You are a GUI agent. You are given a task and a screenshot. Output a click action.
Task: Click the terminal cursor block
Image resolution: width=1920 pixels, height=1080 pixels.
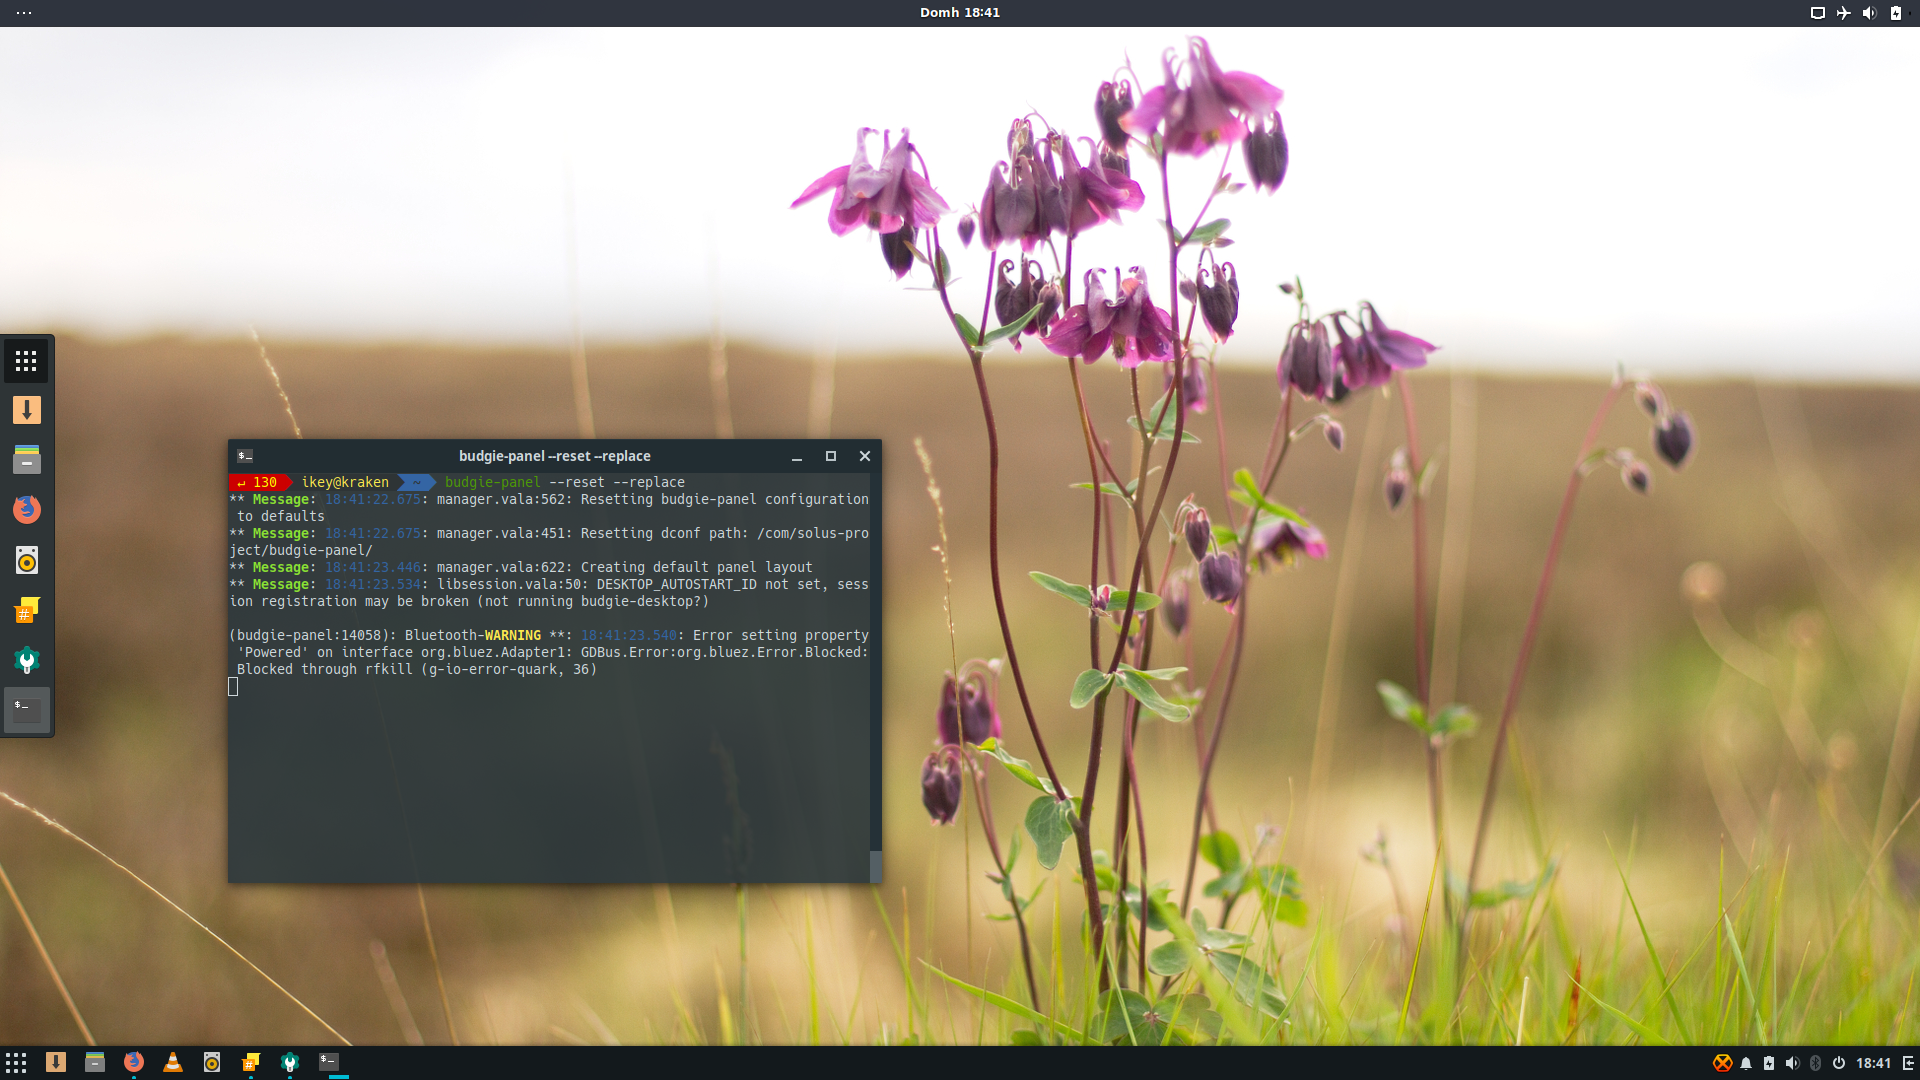(233, 686)
